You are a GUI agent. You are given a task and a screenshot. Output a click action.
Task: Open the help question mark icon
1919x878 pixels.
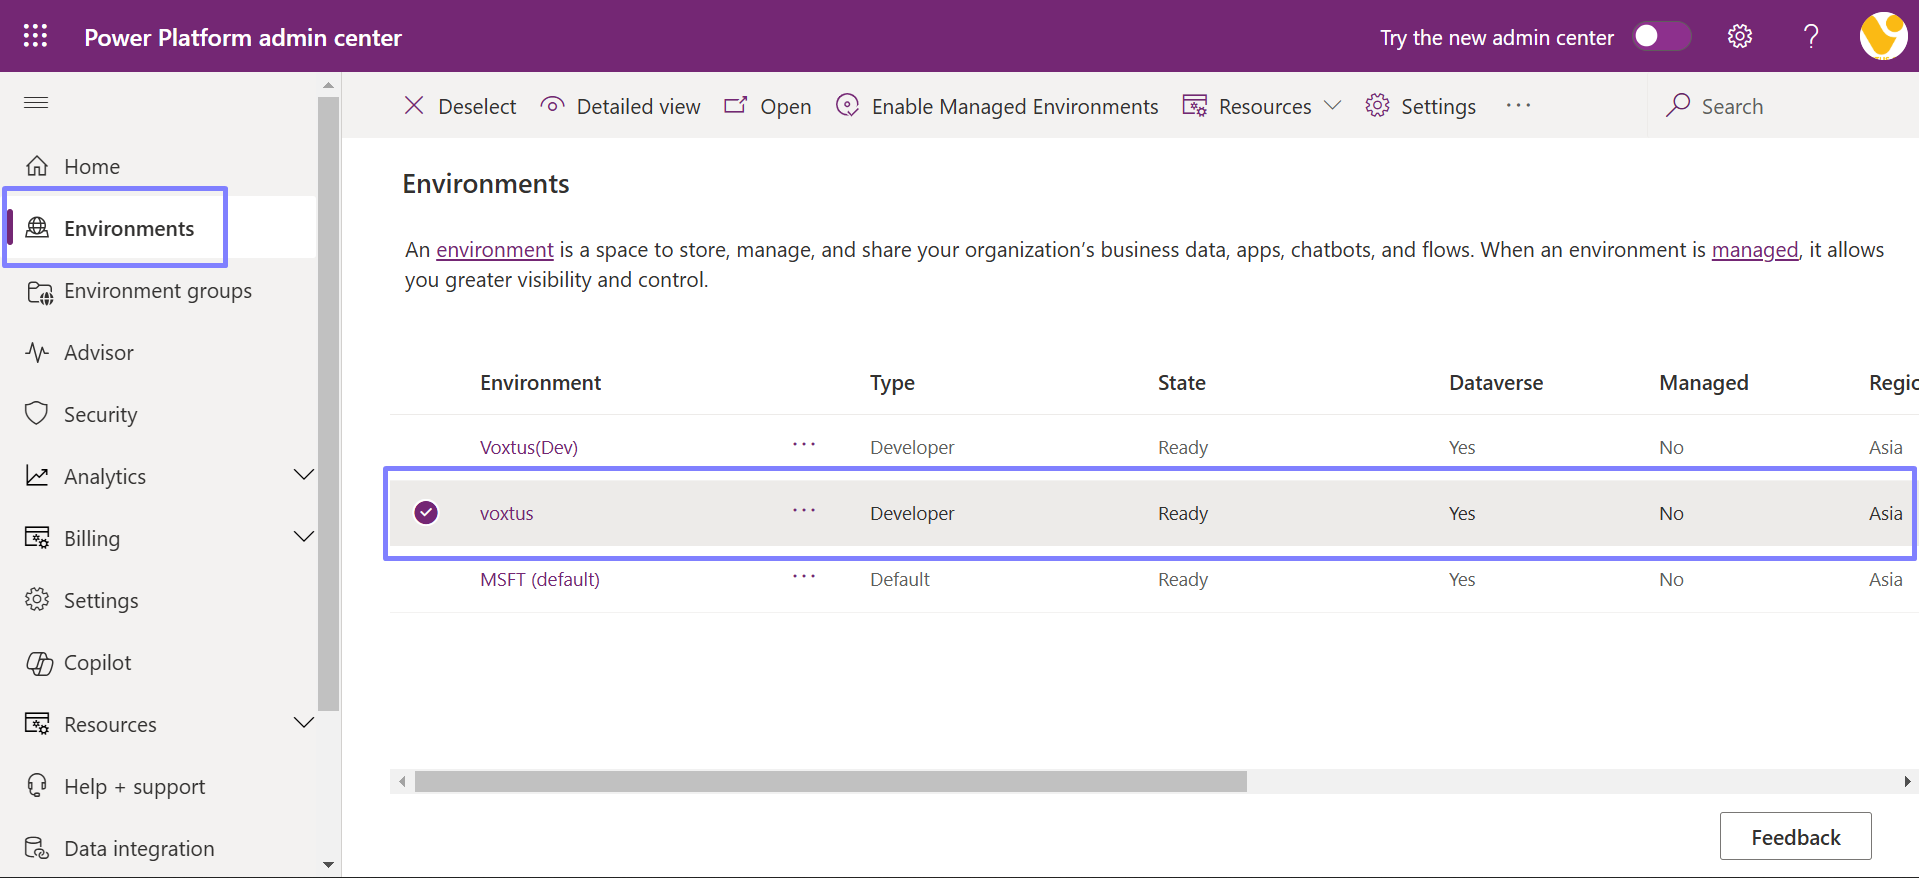(1811, 36)
